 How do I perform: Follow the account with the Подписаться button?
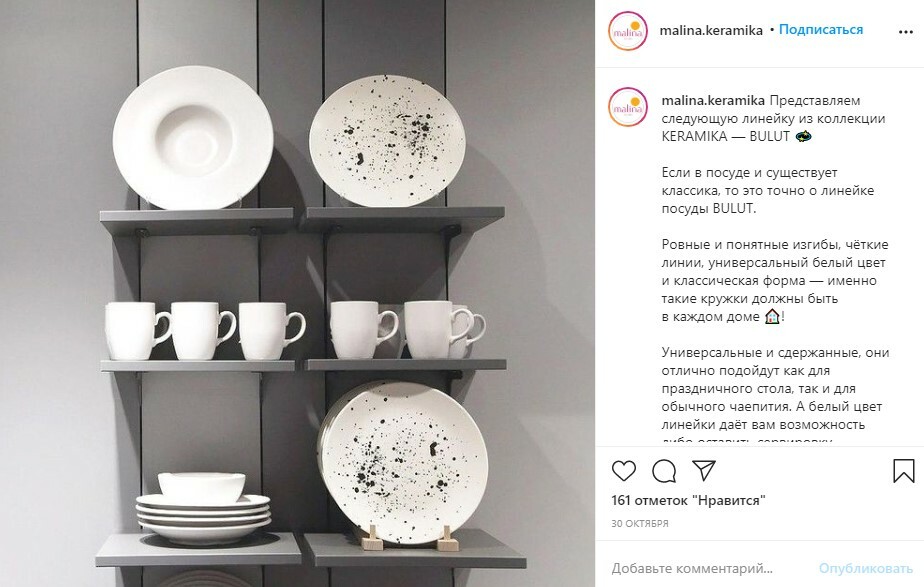click(821, 29)
